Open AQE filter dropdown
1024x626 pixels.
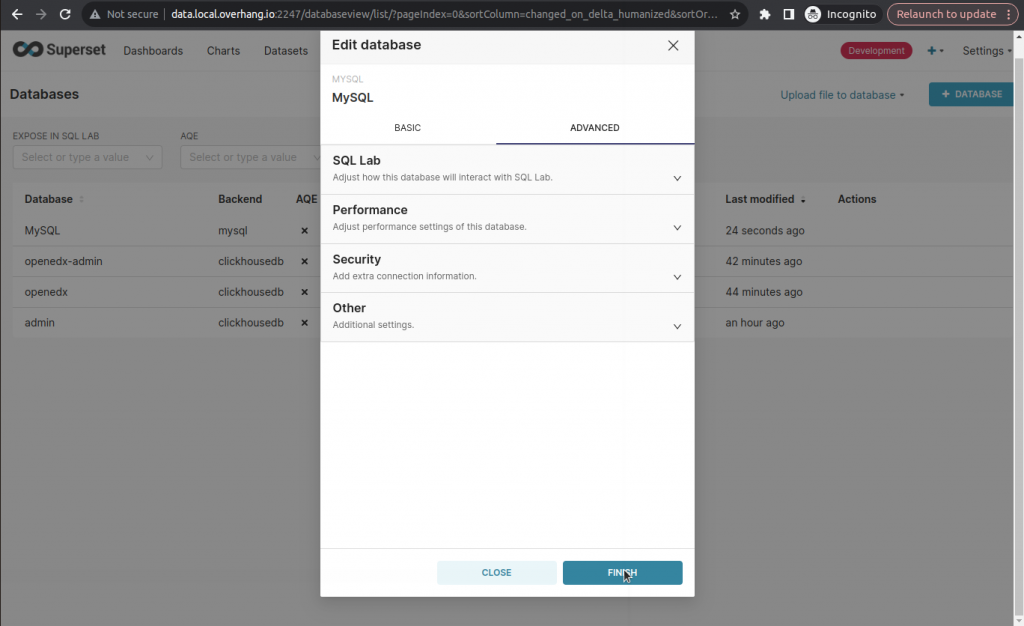(x=251, y=157)
